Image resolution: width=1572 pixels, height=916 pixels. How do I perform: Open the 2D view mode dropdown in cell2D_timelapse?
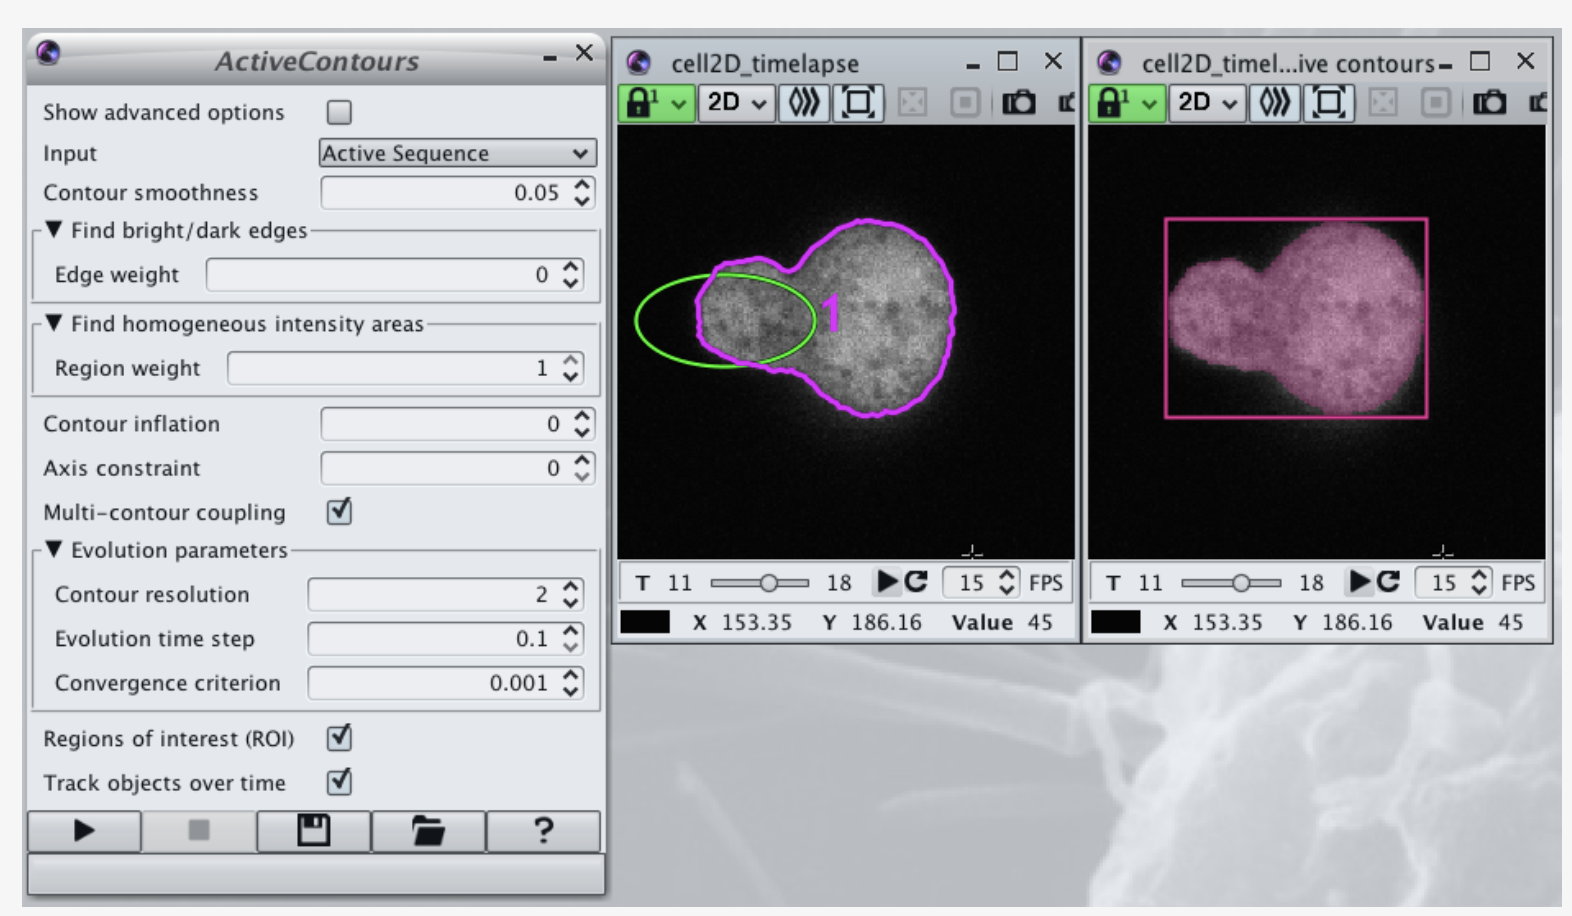[x=736, y=103]
